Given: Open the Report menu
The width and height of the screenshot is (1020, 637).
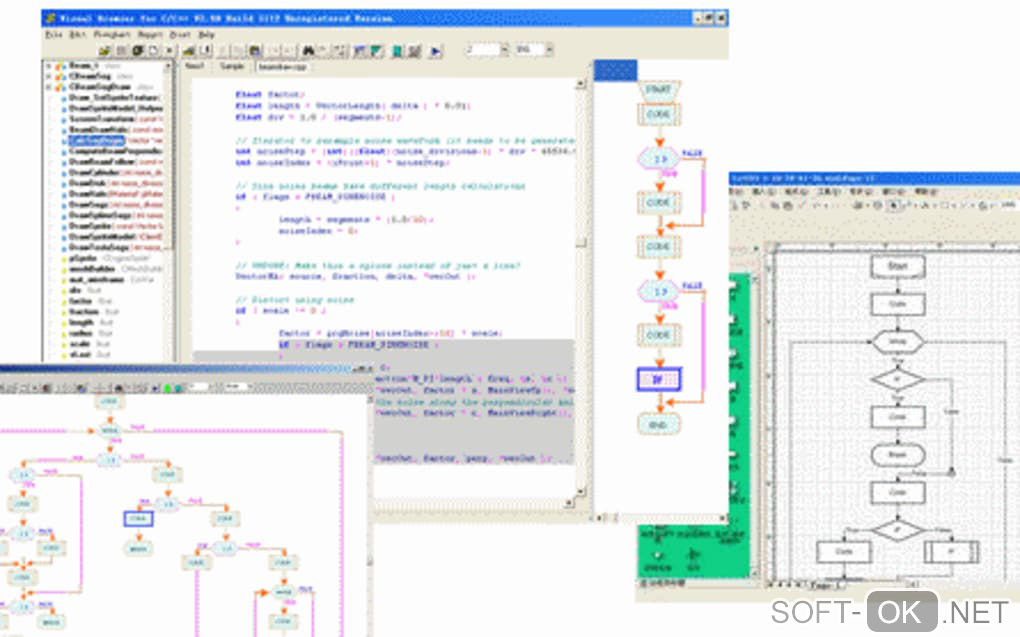Looking at the screenshot, I should click(150, 34).
